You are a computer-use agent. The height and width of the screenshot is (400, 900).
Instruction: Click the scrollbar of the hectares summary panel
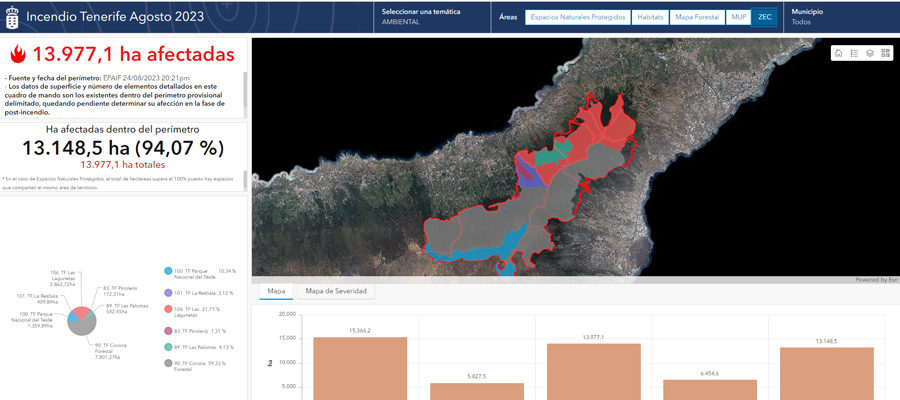pos(245,181)
